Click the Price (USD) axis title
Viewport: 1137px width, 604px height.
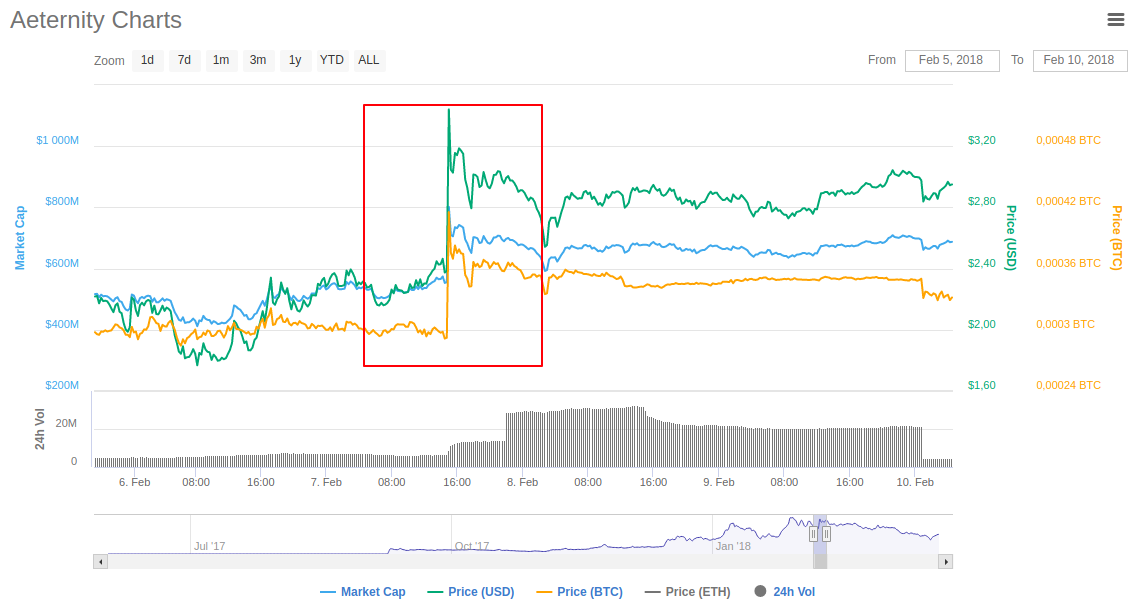point(1011,238)
